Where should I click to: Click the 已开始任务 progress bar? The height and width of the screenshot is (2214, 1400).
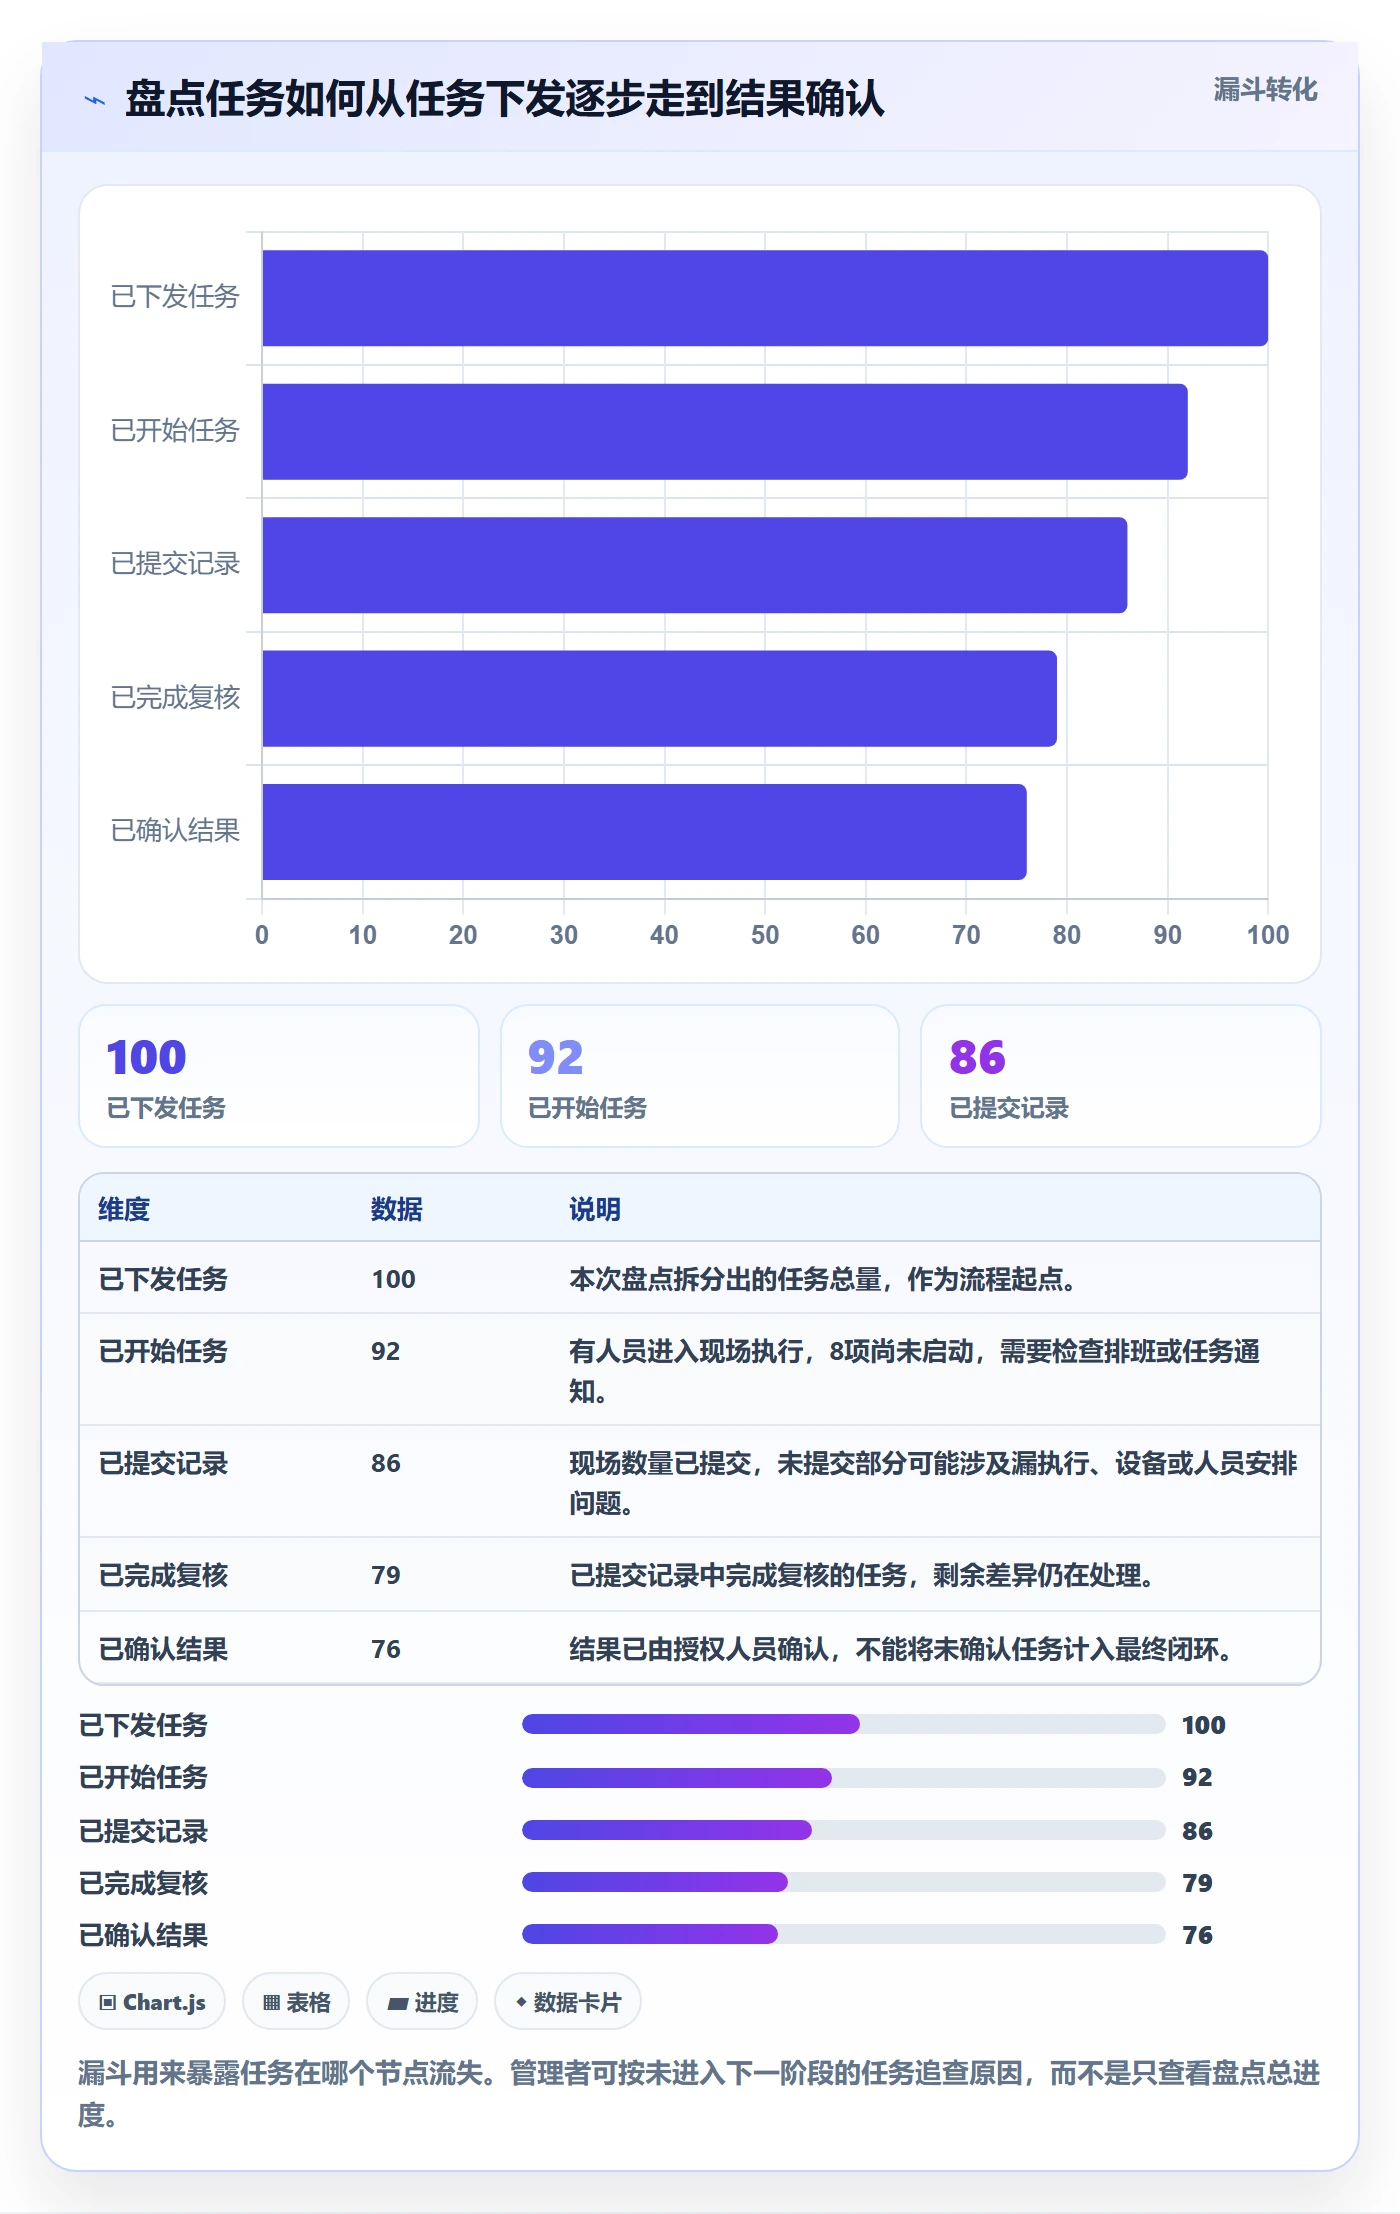pyautogui.click(x=843, y=1777)
